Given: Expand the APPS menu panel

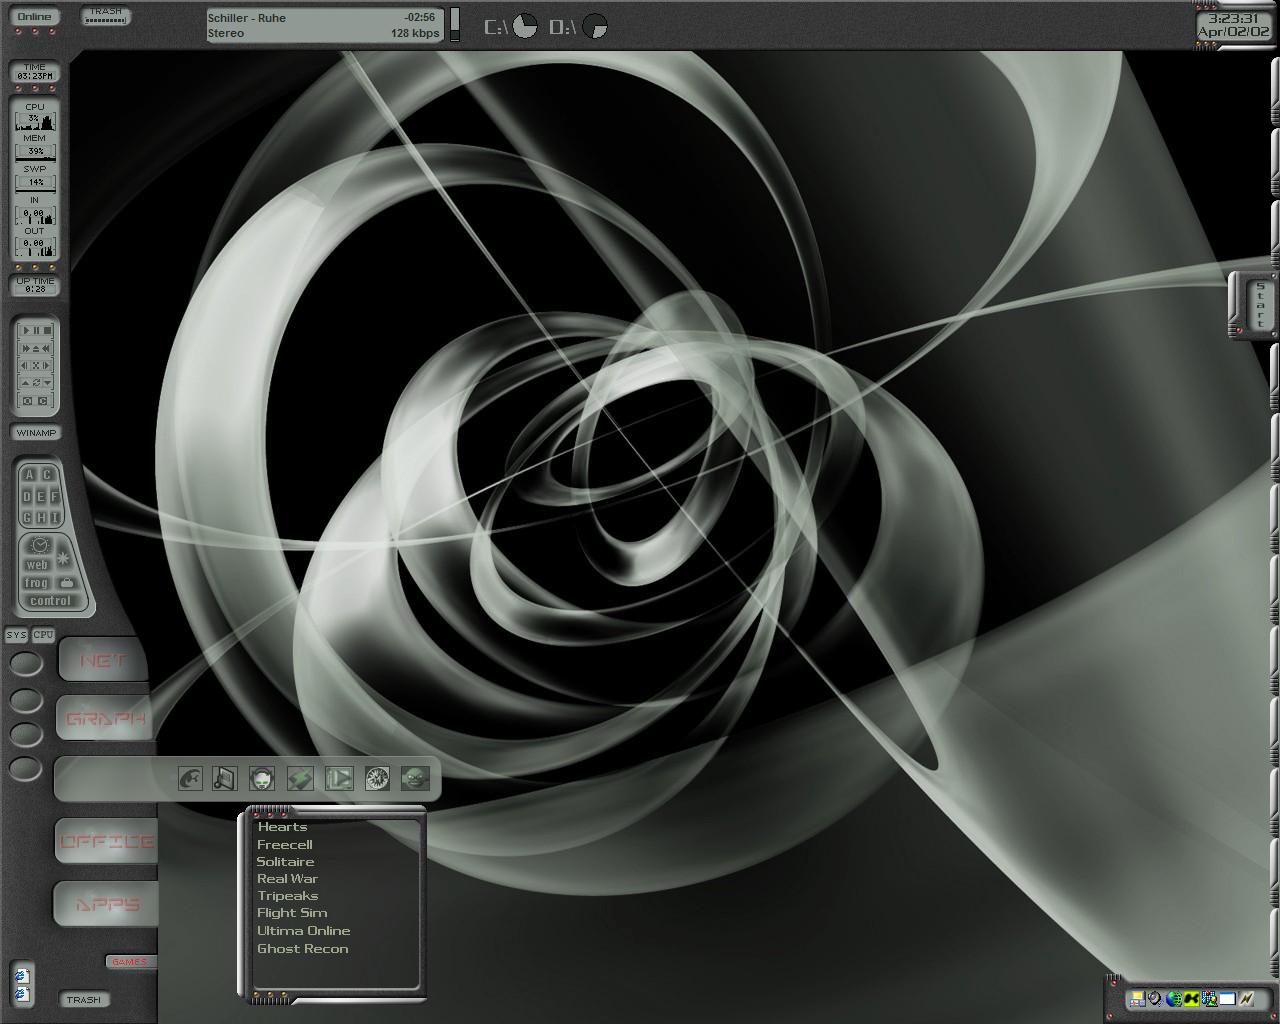Looking at the screenshot, I should [x=106, y=904].
